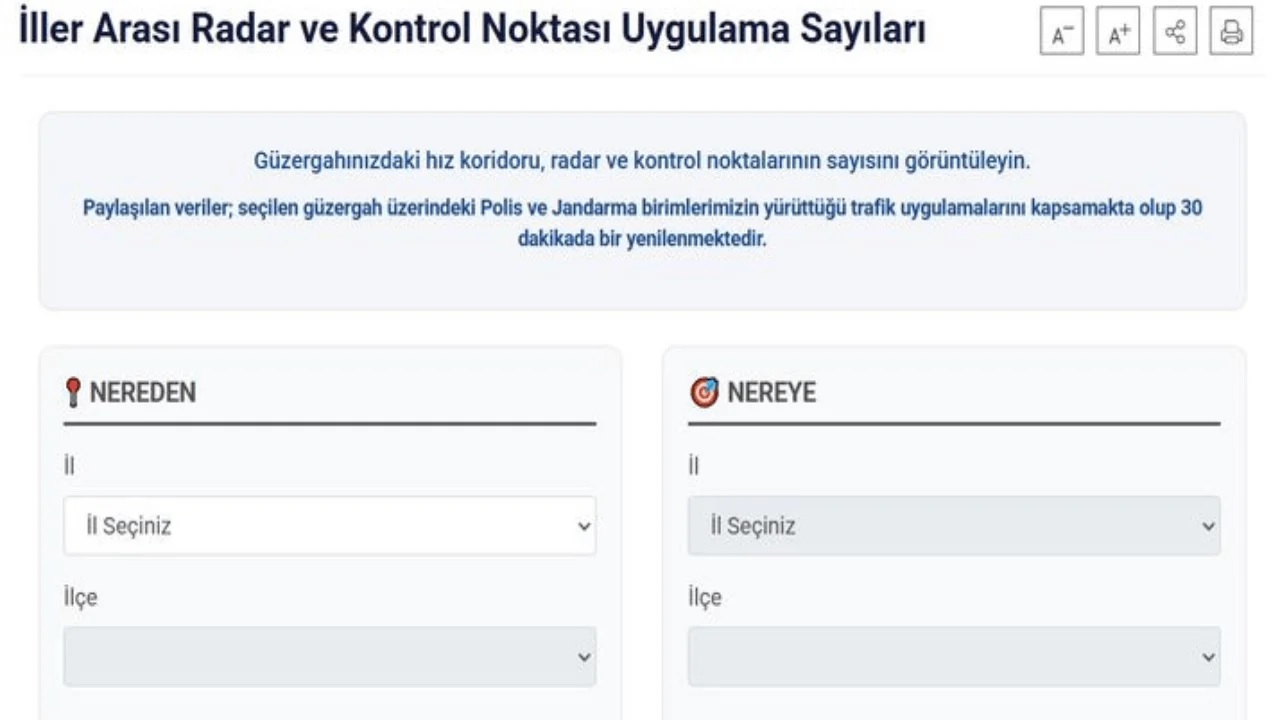Viewport: 1280px width, 720px height.
Task: Click the "Paylaşılan veriler" notice paragraph
Action: (x=642, y=224)
